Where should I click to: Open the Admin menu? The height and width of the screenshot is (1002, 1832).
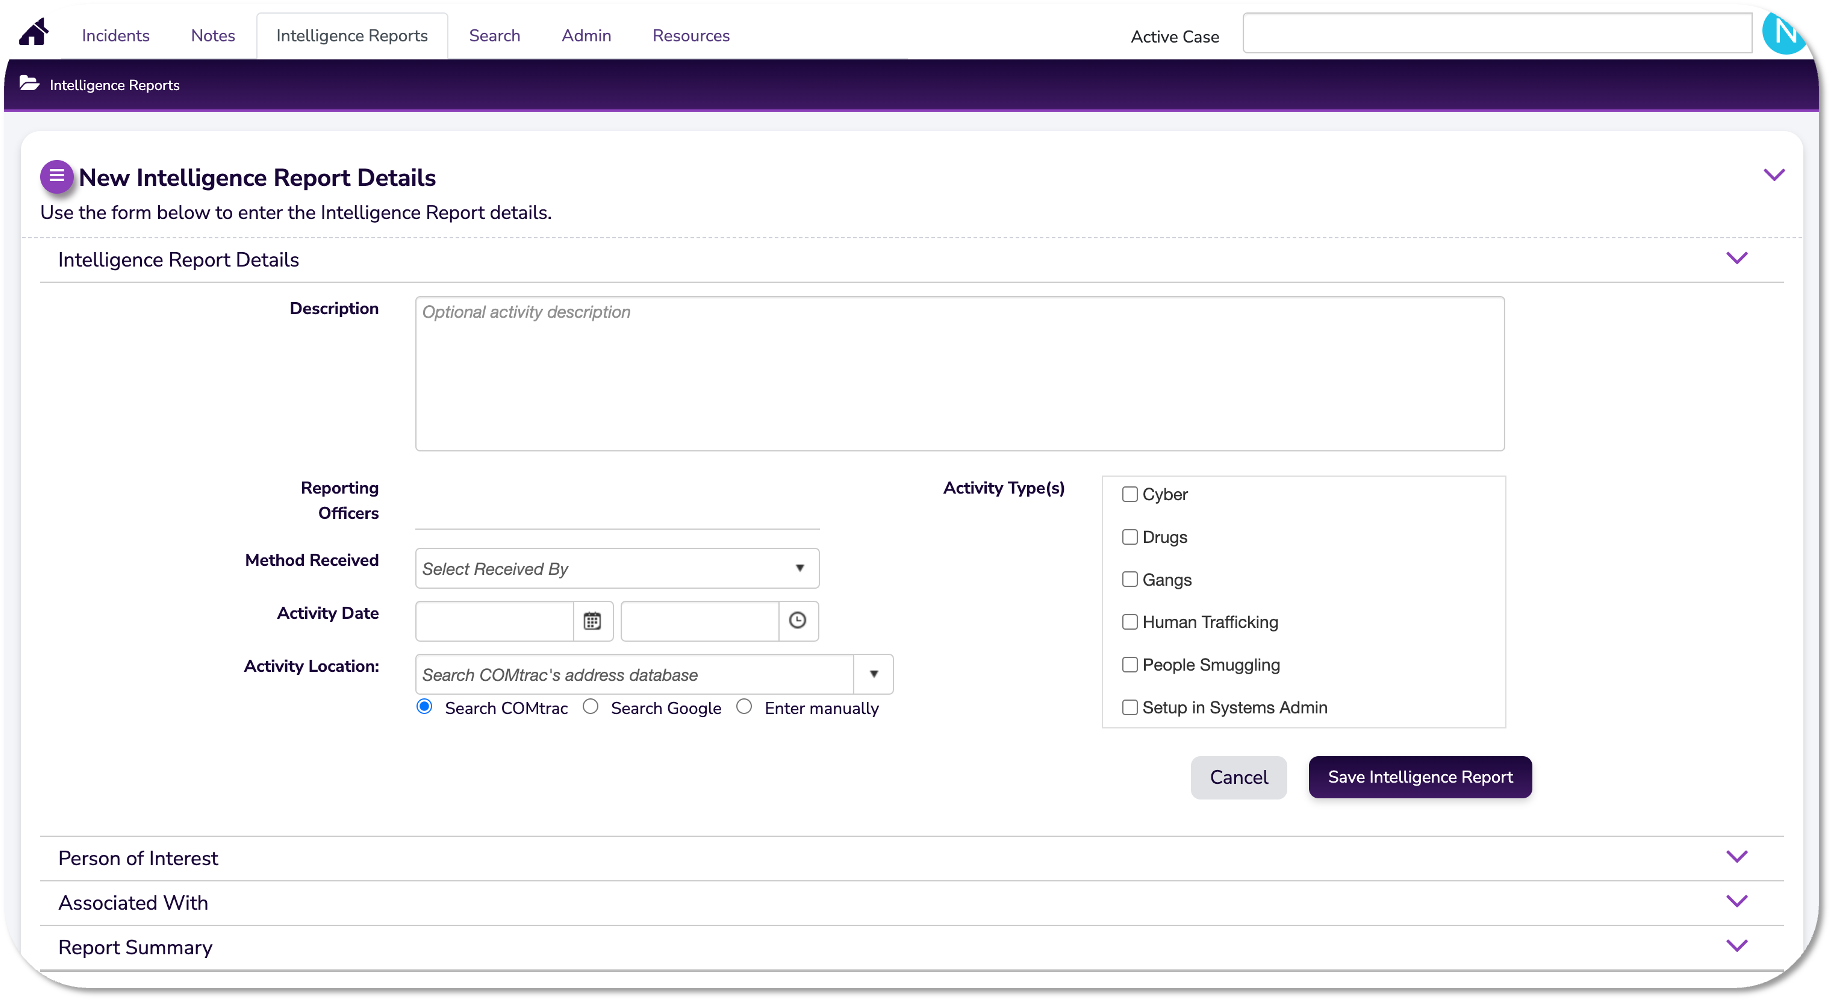click(x=586, y=36)
